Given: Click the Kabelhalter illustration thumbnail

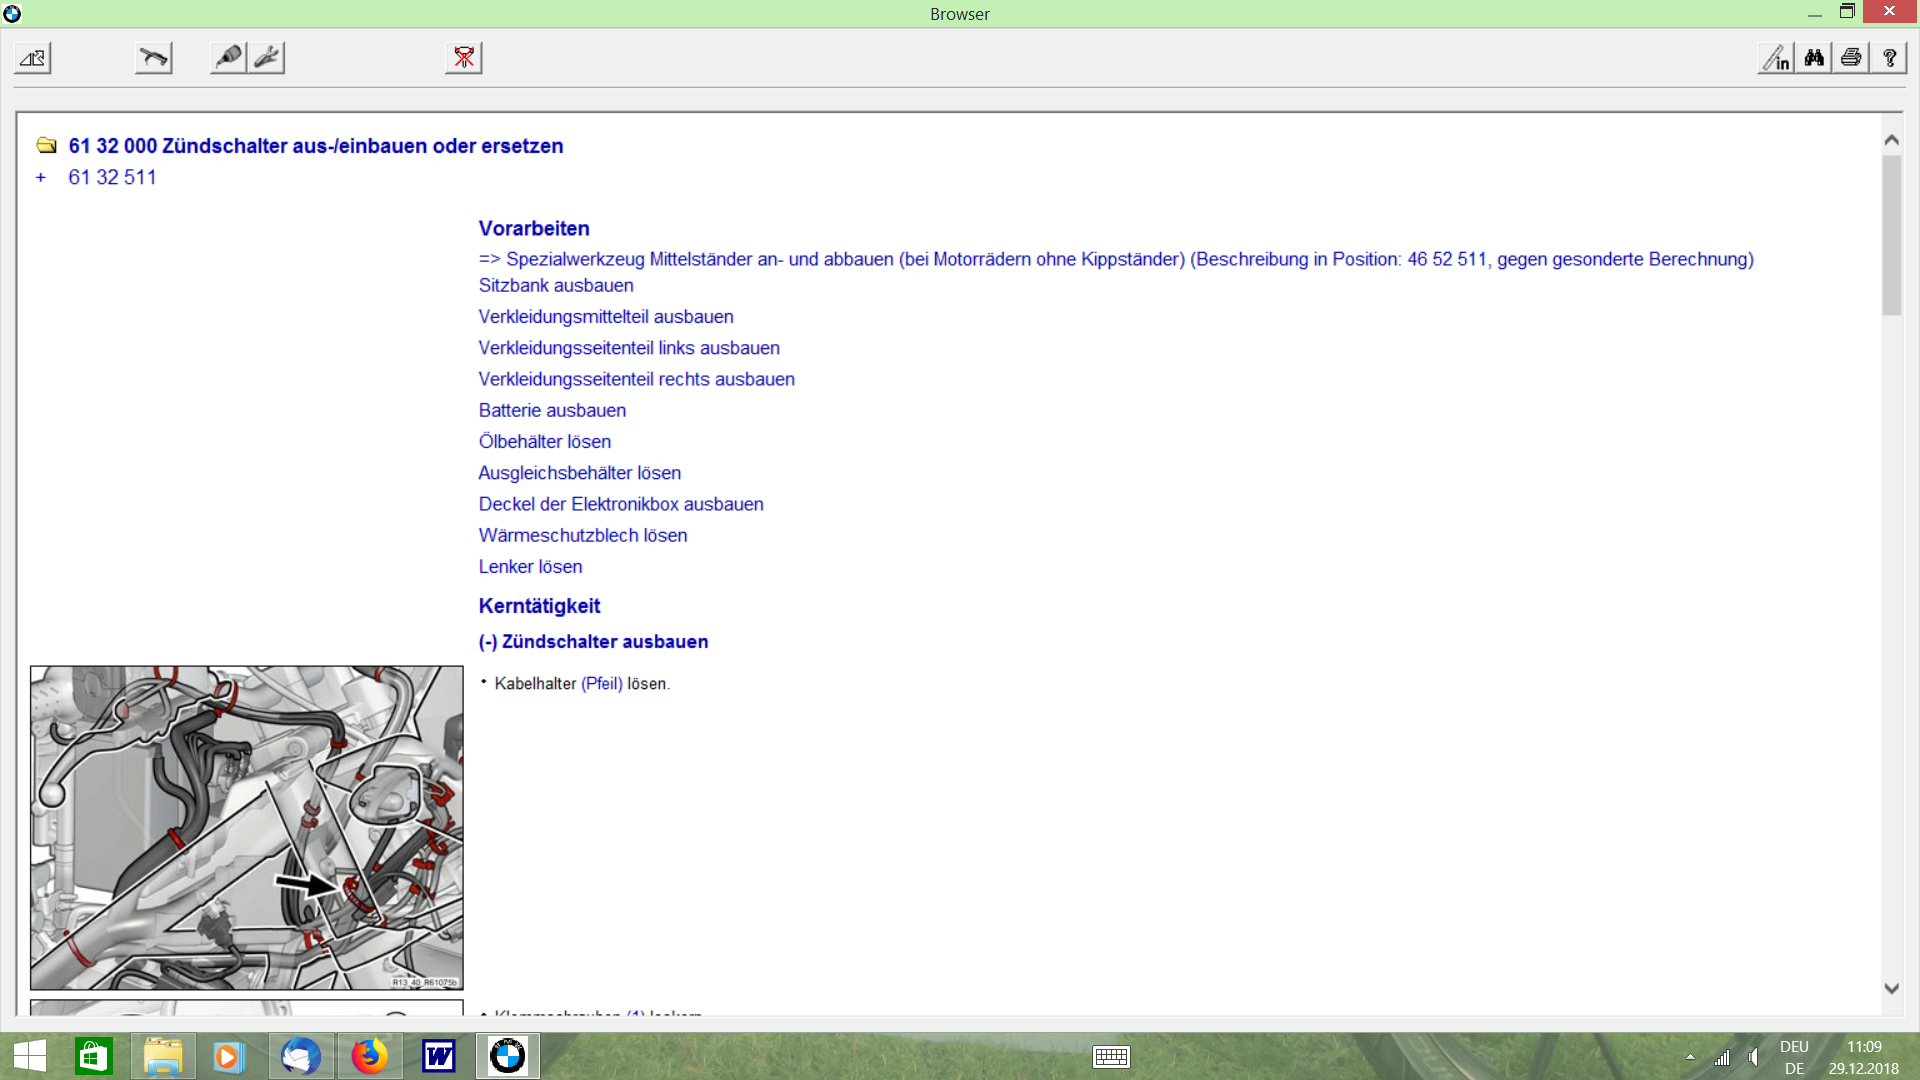Looking at the screenshot, I should pos(247,828).
